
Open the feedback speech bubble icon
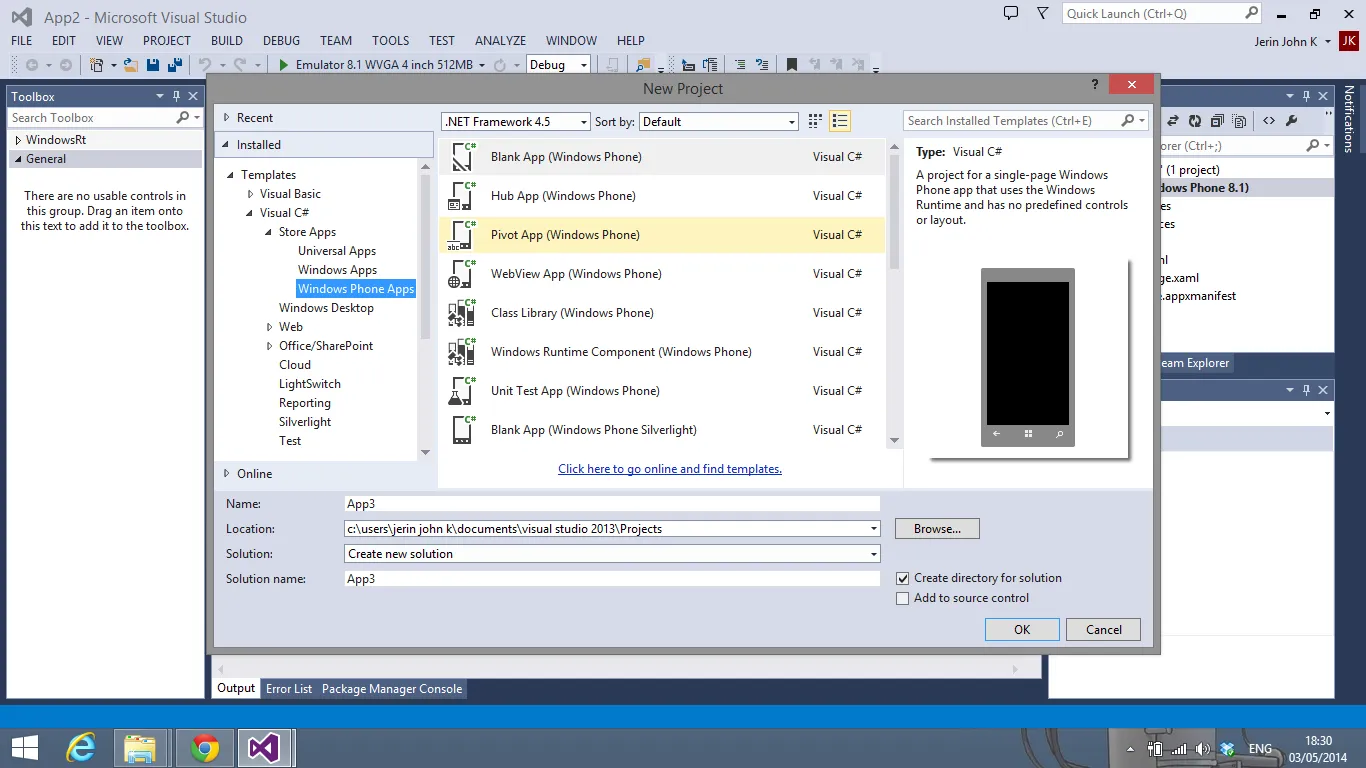point(1011,13)
